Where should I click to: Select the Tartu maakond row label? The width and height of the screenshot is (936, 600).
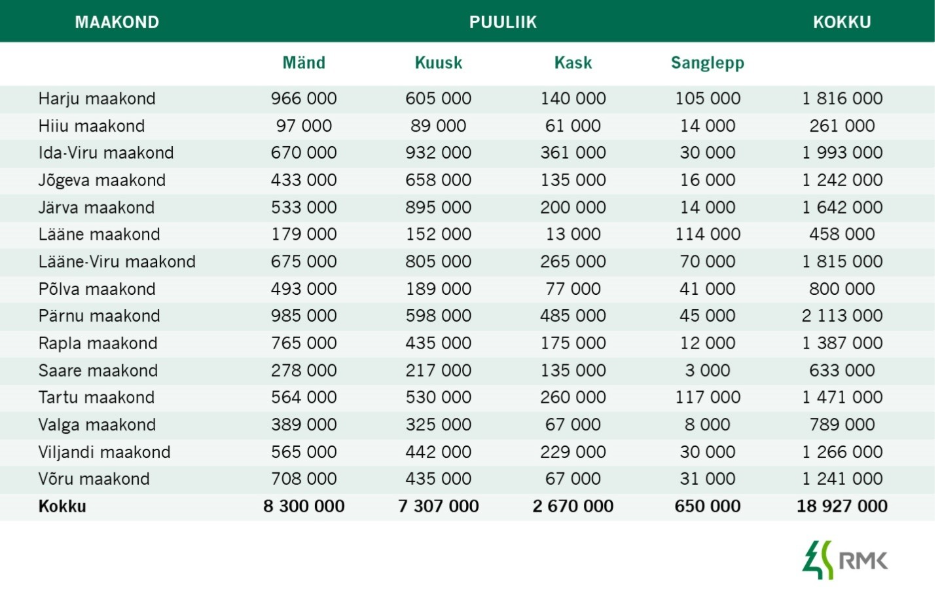click(96, 397)
